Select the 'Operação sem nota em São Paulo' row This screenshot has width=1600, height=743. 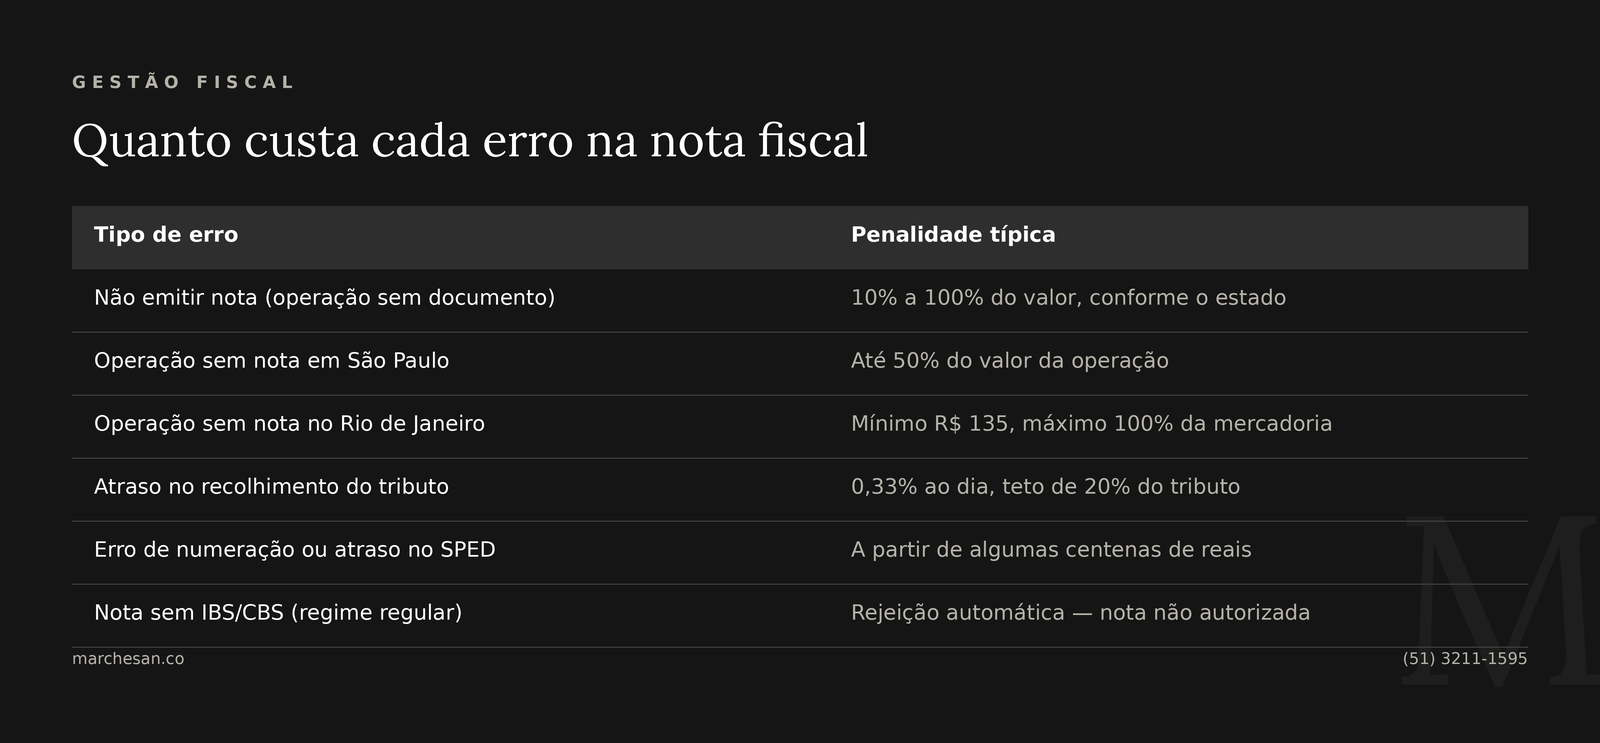tap(800, 363)
